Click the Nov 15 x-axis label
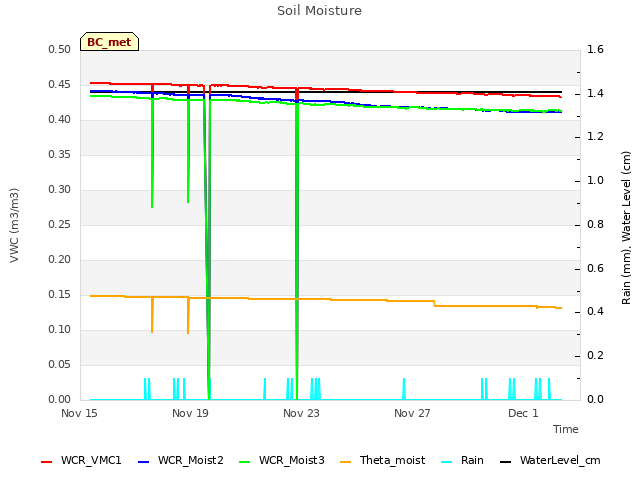 point(79,413)
